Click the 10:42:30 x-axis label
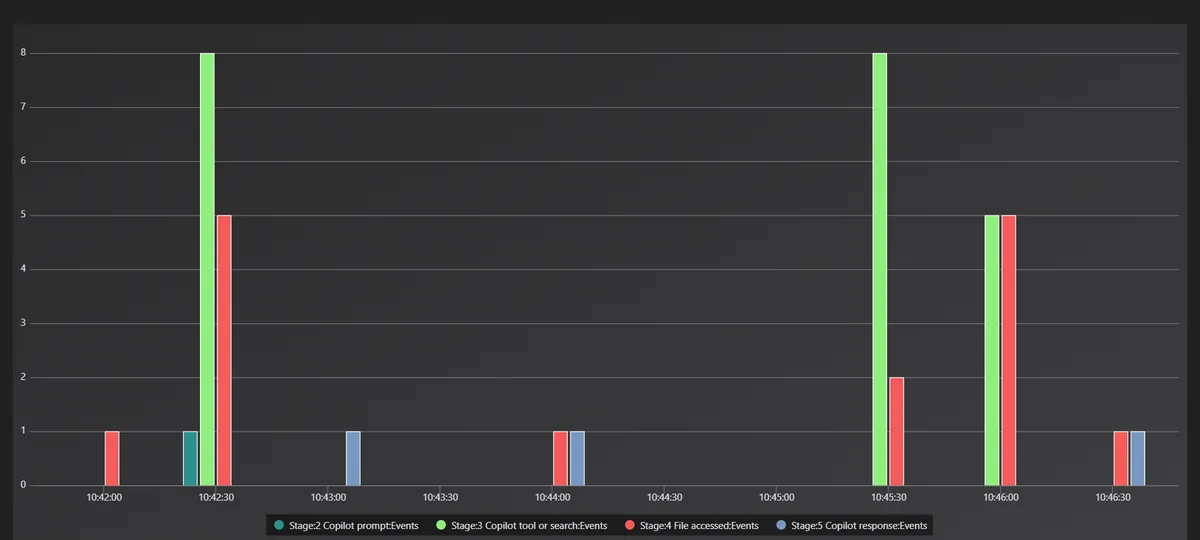 pyautogui.click(x=216, y=497)
